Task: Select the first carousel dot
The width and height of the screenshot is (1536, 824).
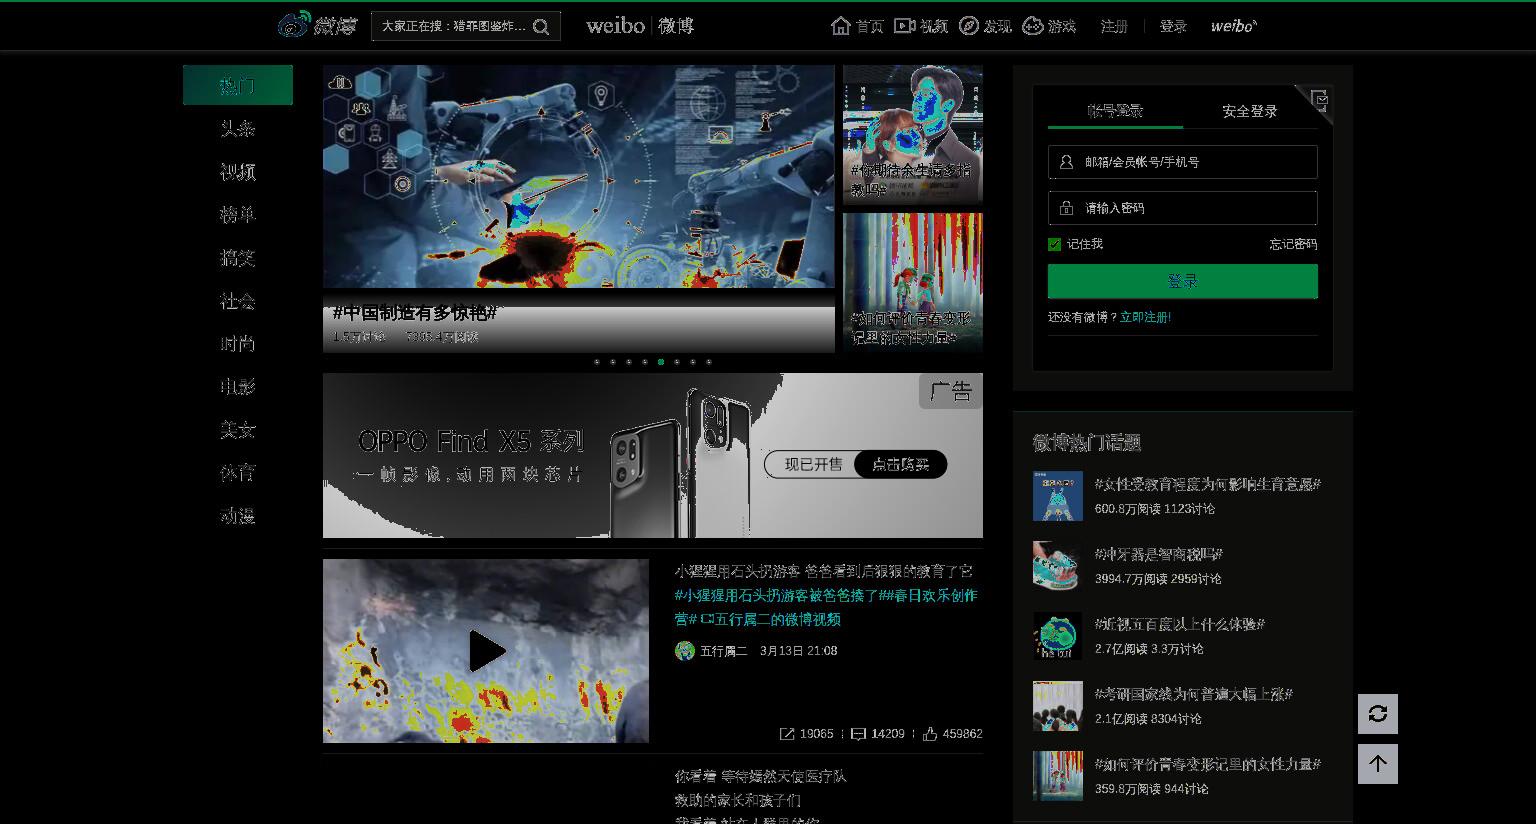Action: coord(597,362)
